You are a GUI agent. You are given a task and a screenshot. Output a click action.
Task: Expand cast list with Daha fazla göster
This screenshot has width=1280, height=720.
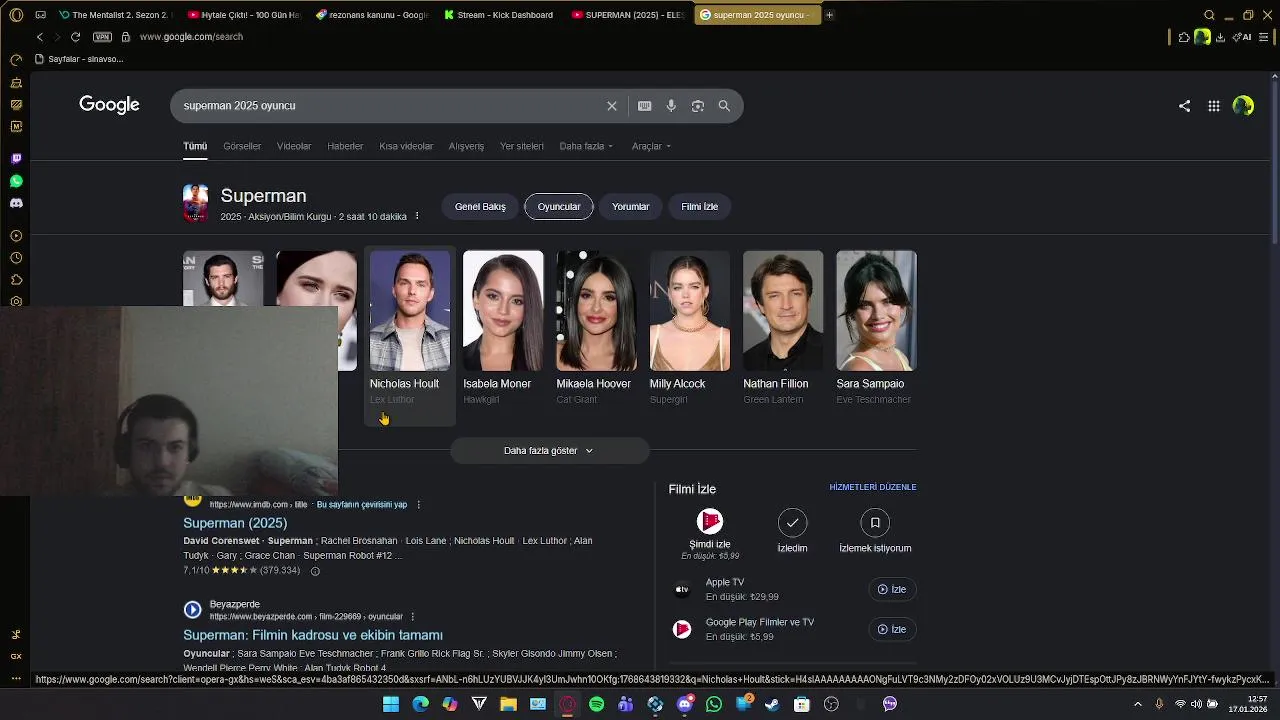click(548, 451)
